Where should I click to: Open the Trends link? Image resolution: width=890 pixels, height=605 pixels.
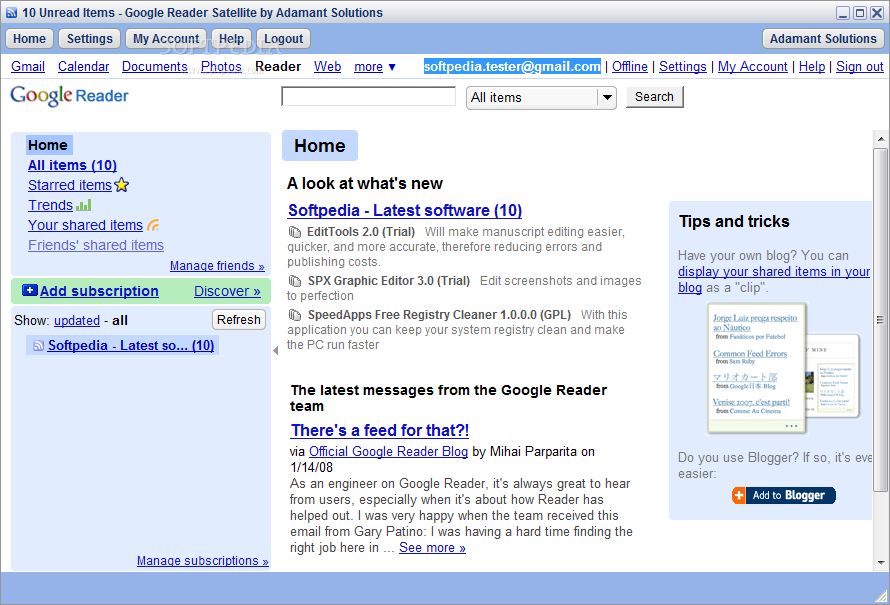coord(51,205)
